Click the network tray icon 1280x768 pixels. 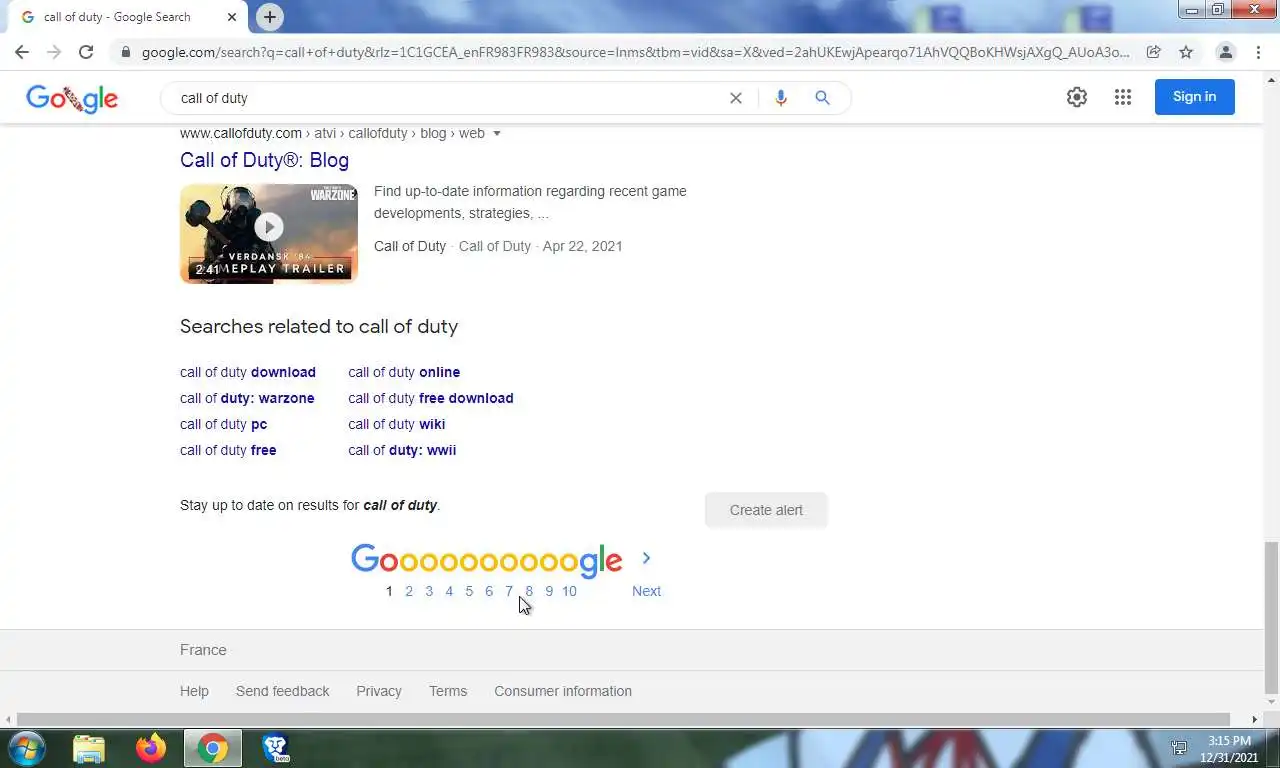coord(1179,748)
